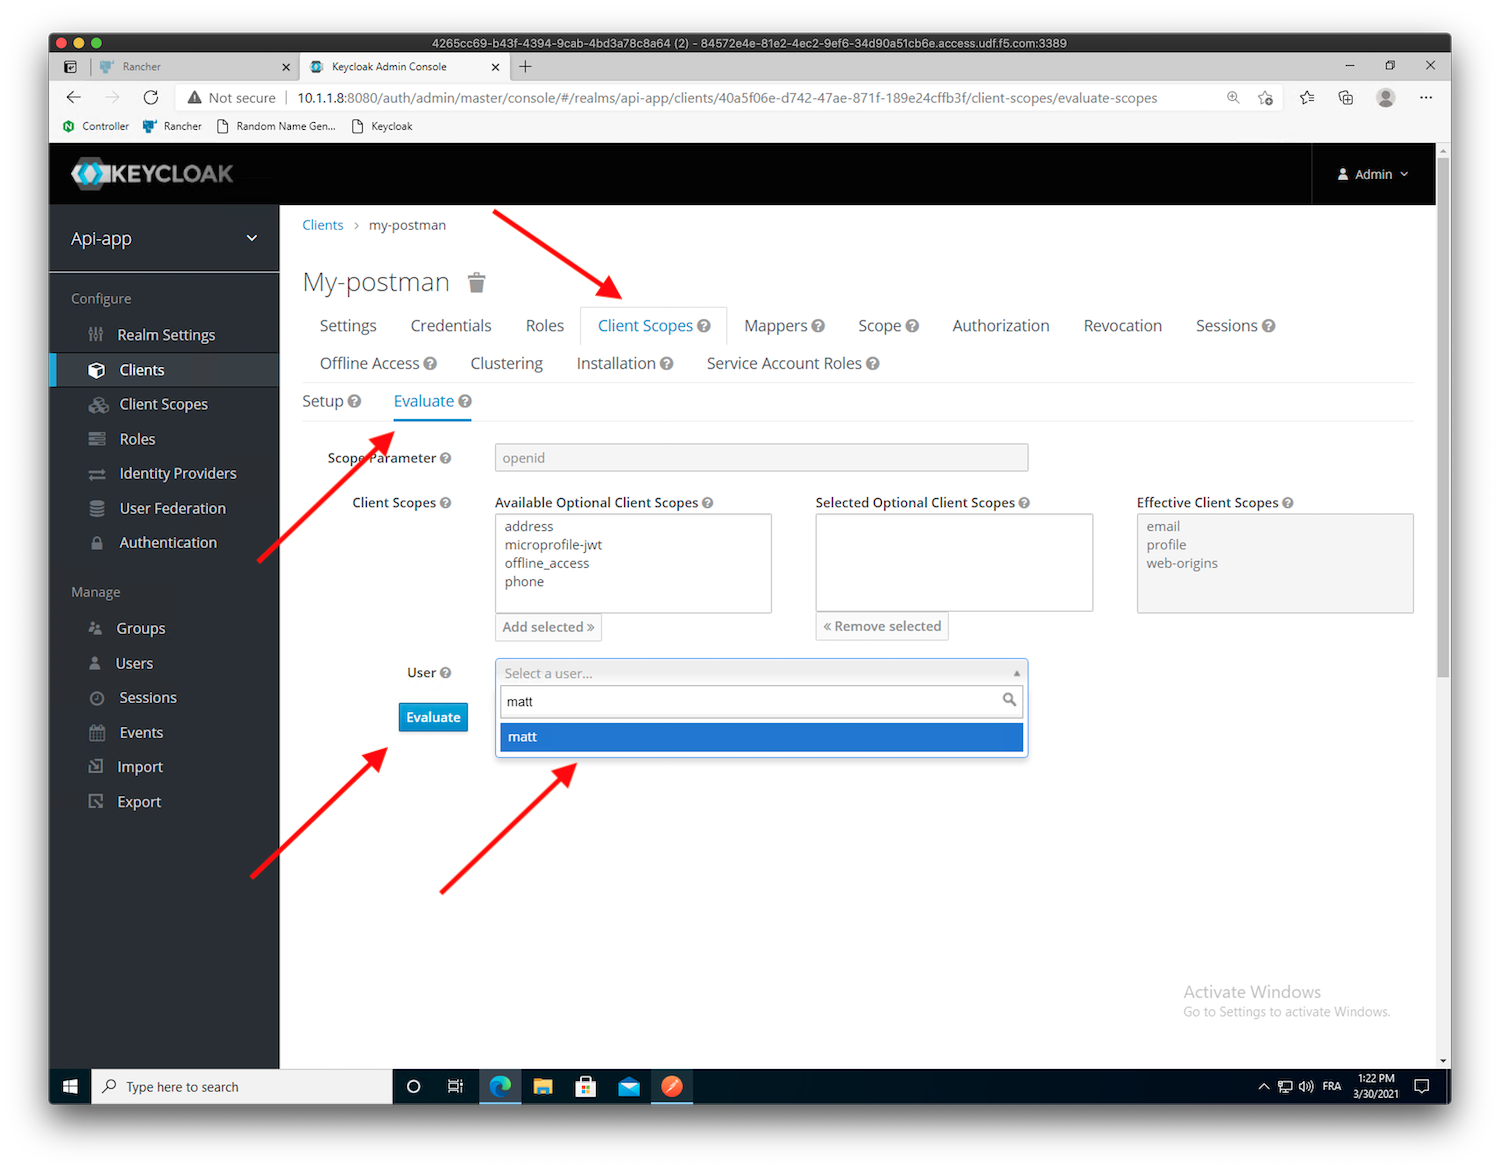Open the Offline Access tab
Screen dimensions: 1500x1169
pos(370,364)
